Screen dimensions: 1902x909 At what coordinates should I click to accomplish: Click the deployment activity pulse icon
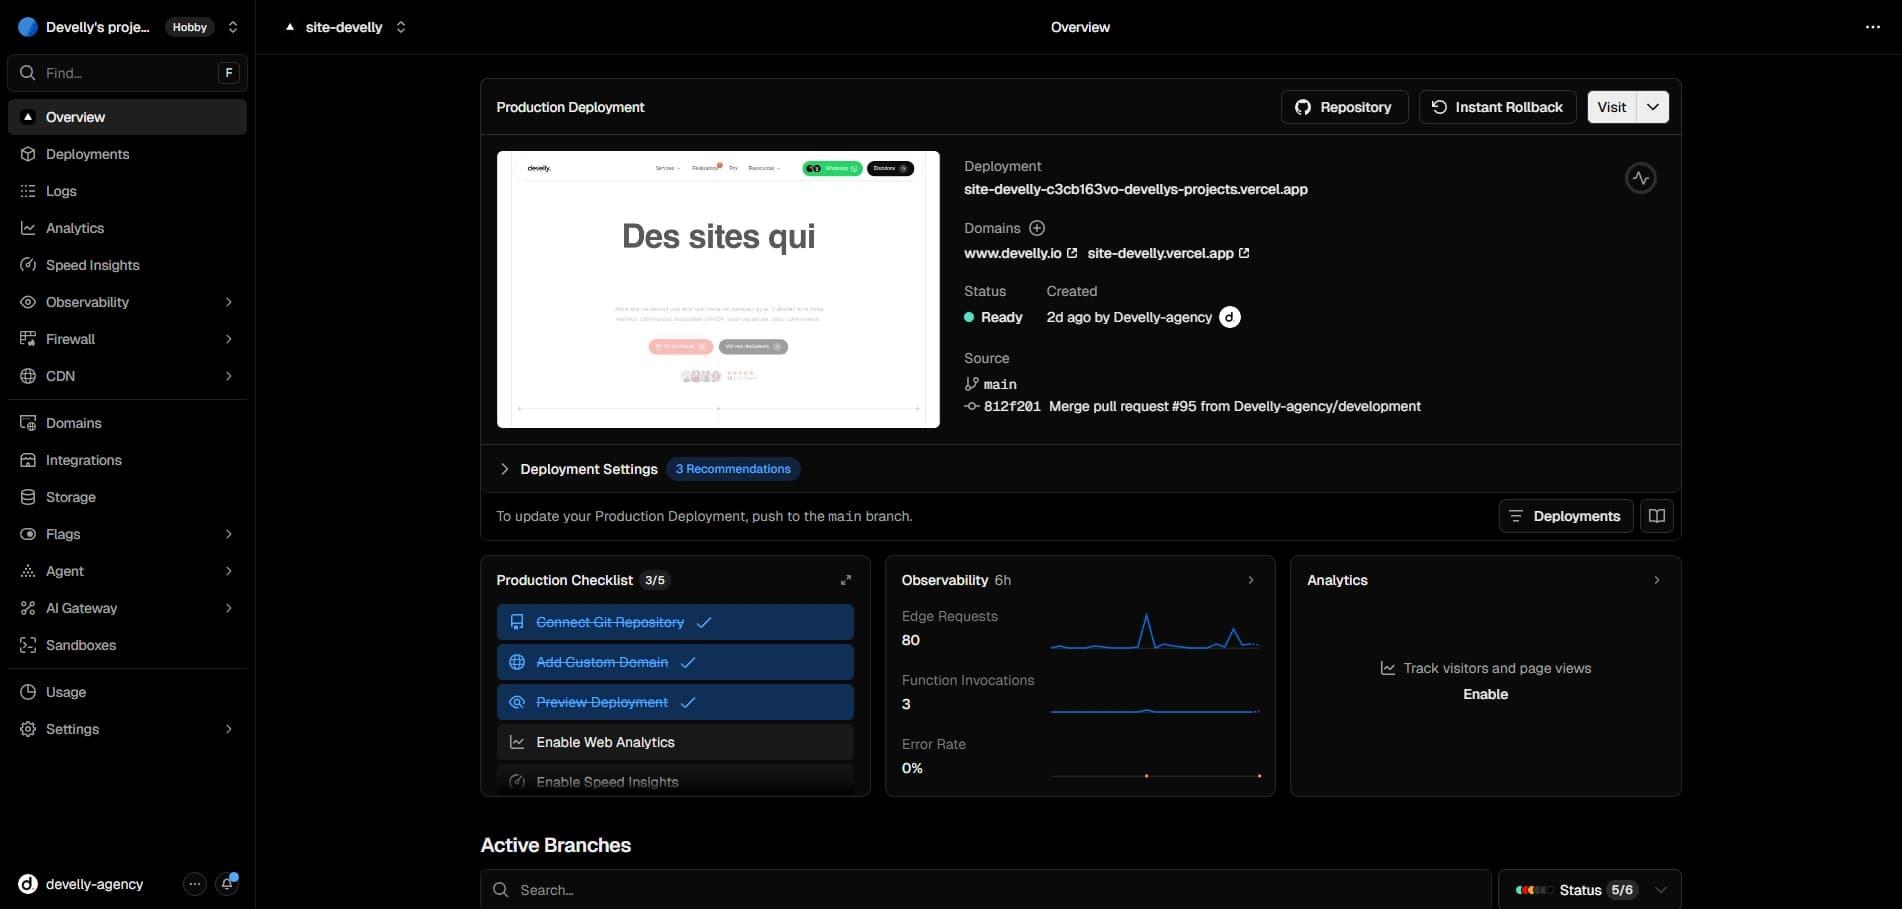[1640, 178]
